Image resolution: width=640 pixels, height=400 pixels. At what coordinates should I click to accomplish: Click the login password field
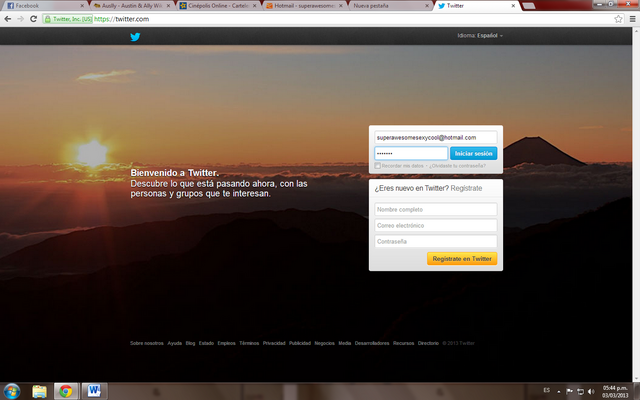coord(411,153)
